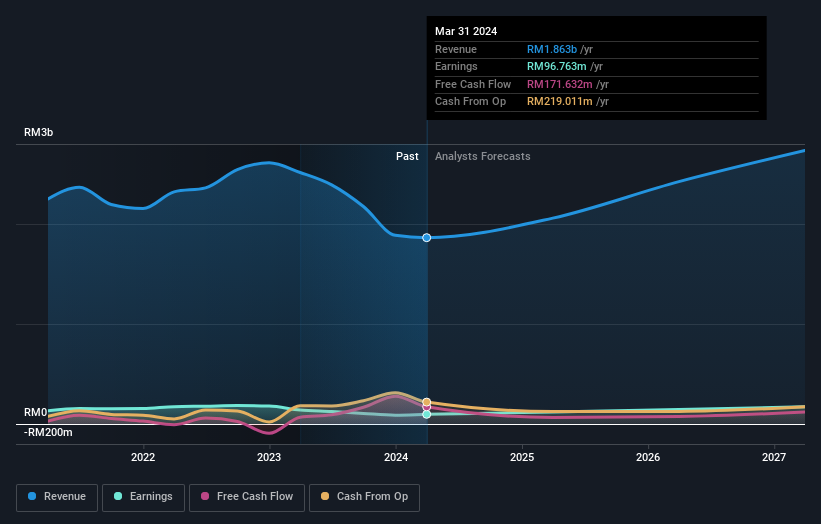Click the RM96.763m earnings value

click(557, 66)
